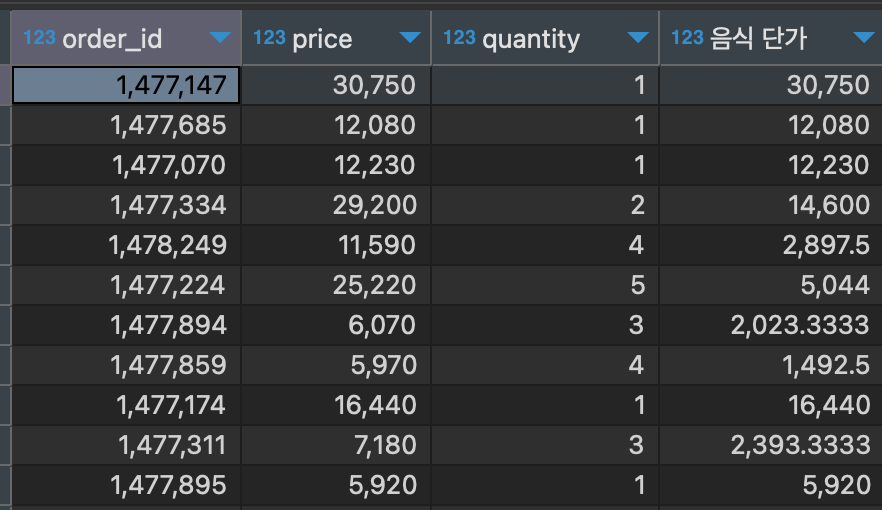Click the 음식 단가 cell 5,044
Image resolution: width=882 pixels, height=510 pixels.
771,285
